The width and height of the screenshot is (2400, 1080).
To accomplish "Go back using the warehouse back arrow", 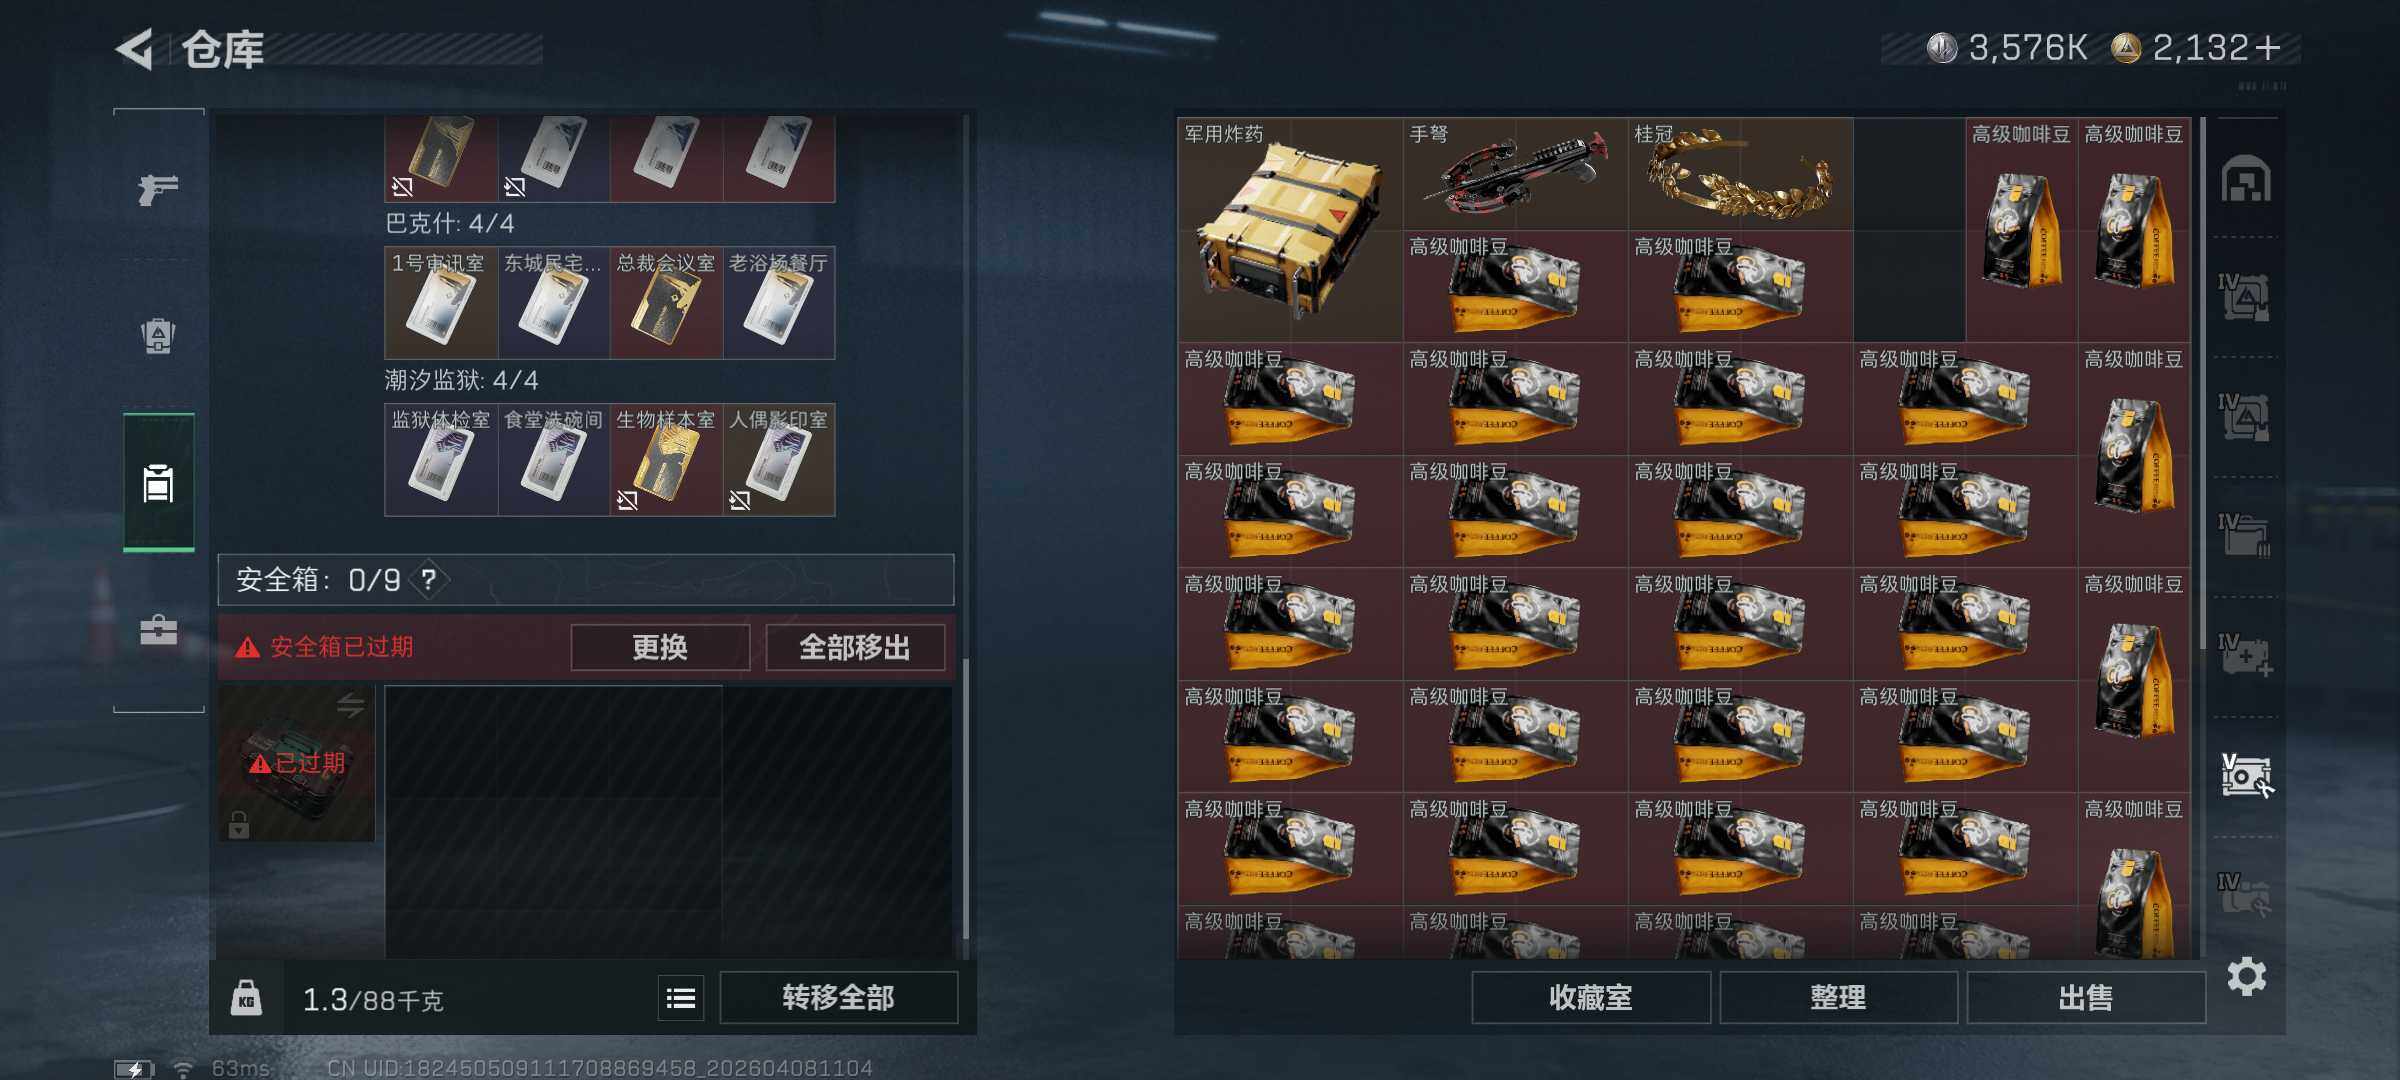I will [x=136, y=49].
